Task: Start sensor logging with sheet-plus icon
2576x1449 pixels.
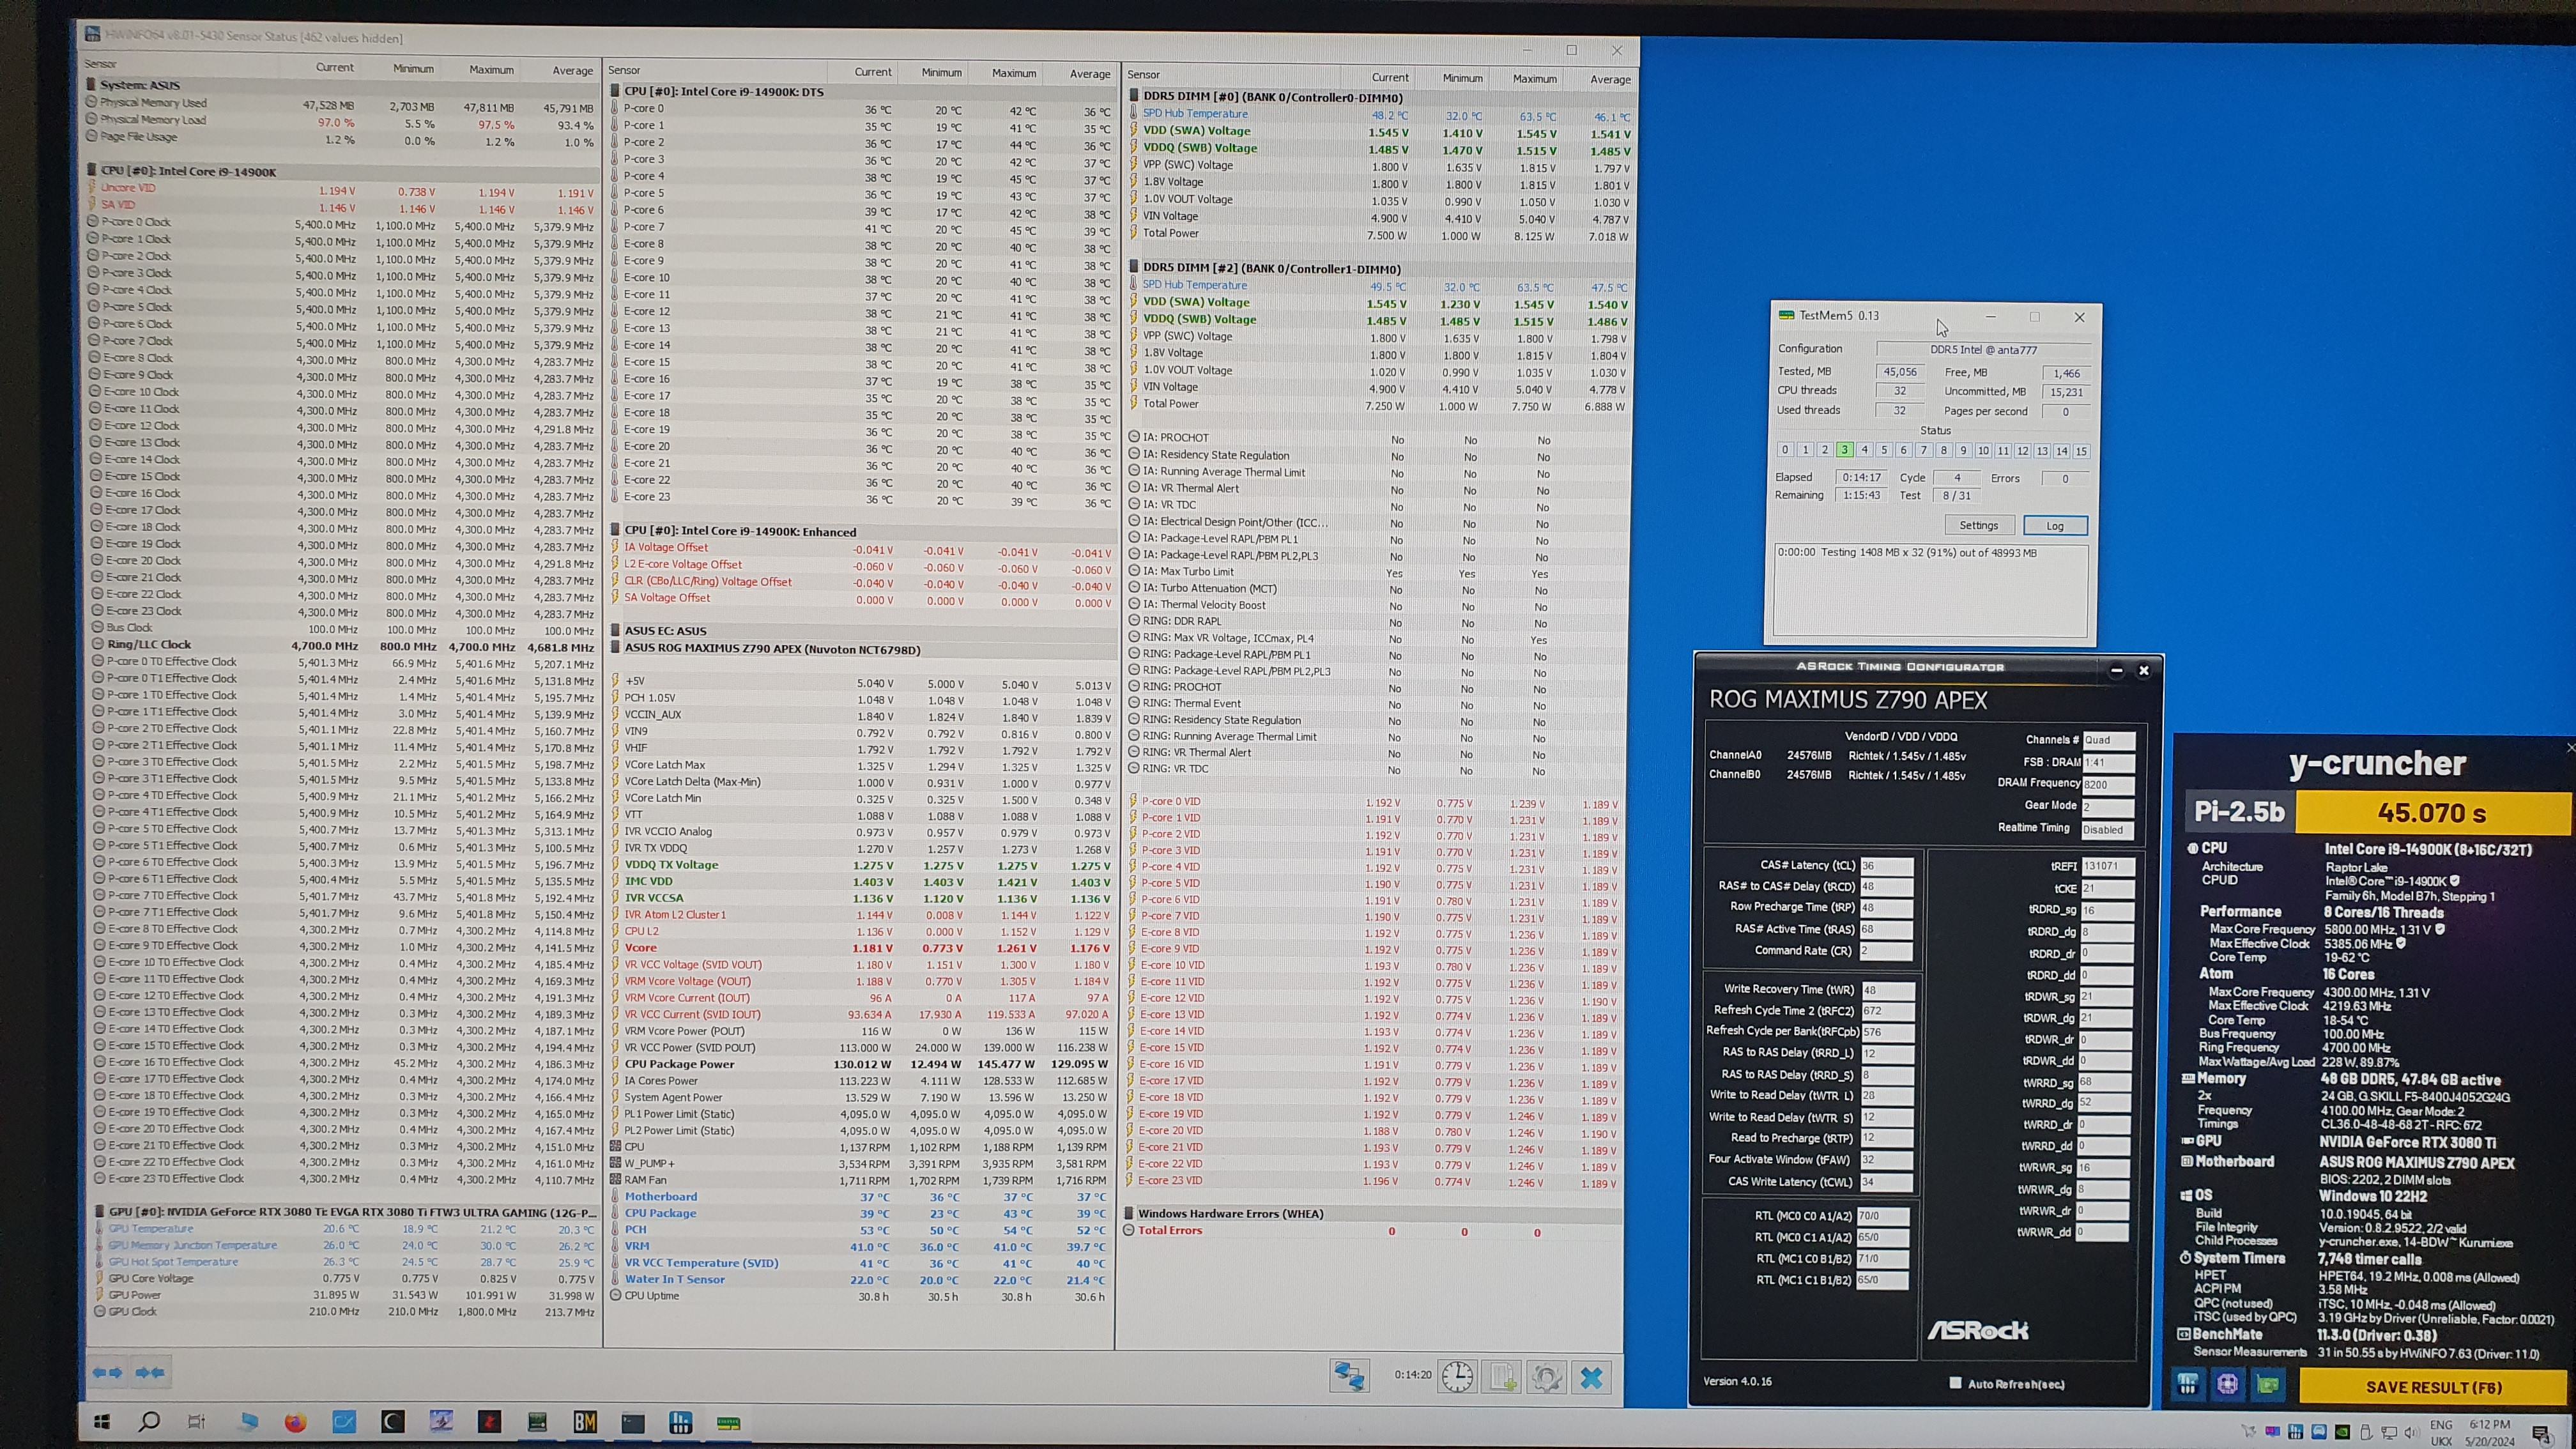Action: 1502,1377
